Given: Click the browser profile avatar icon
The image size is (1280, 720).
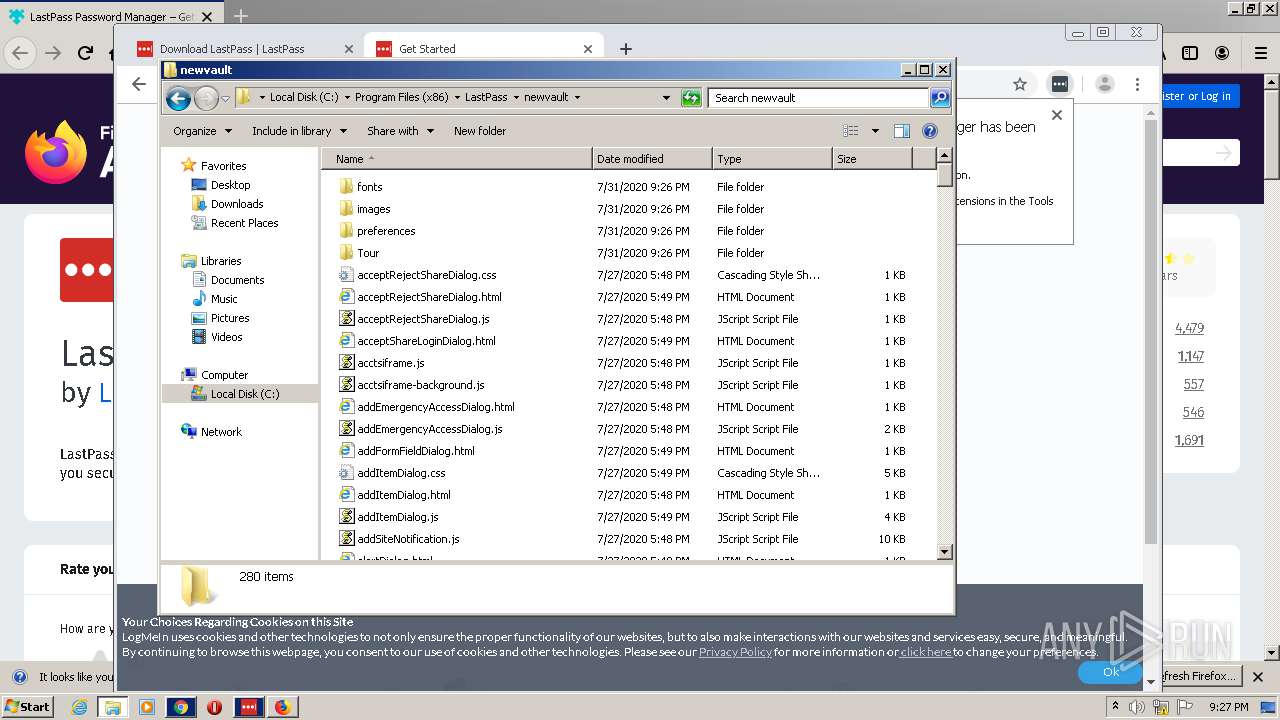Looking at the screenshot, I should (x=1104, y=85).
